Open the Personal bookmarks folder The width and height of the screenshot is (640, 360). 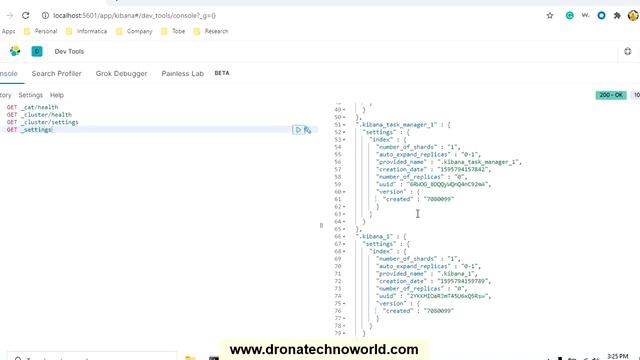(x=40, y=31)
